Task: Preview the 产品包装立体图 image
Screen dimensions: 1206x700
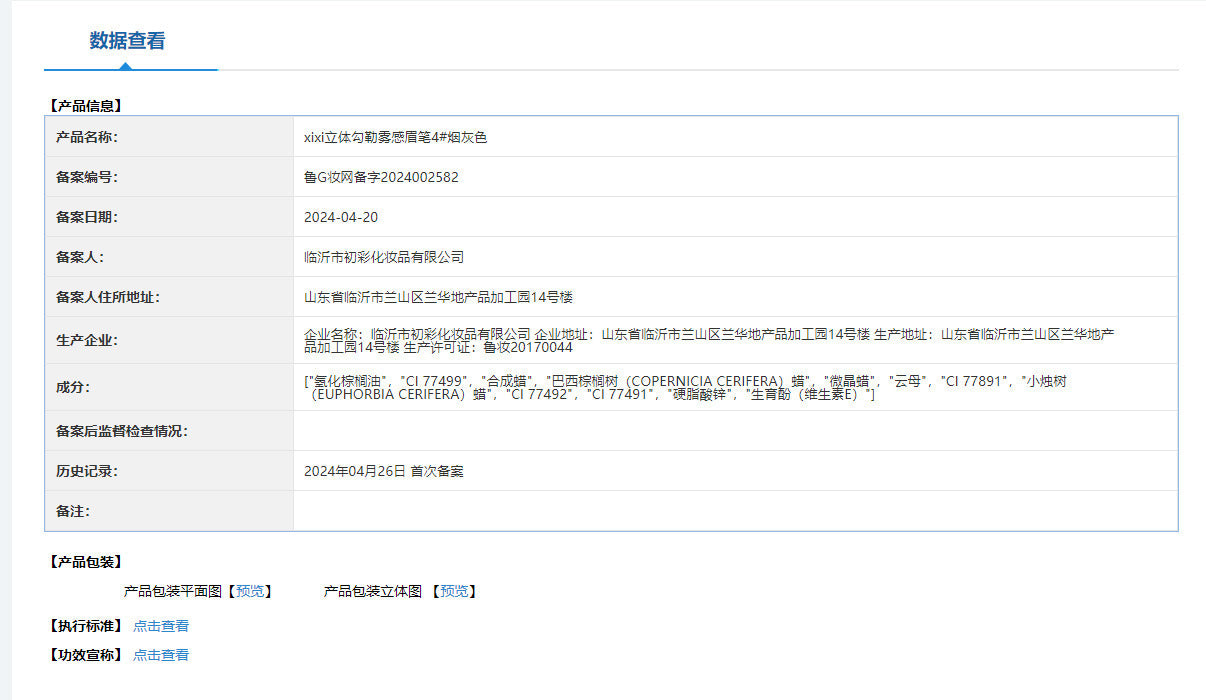Action: coord(454,591)
